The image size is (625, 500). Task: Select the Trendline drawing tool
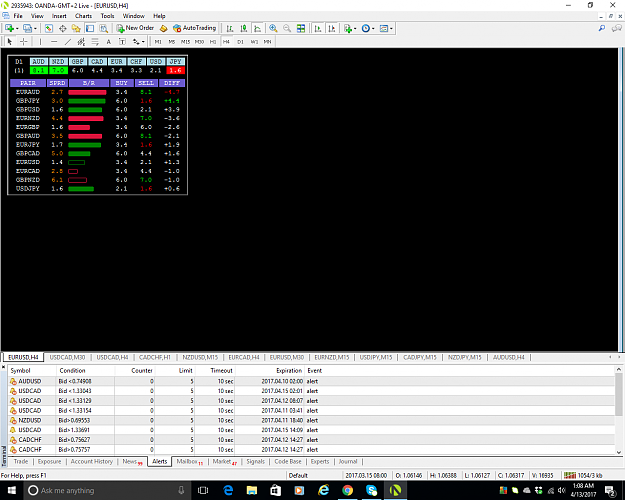[x=68, y=41]
